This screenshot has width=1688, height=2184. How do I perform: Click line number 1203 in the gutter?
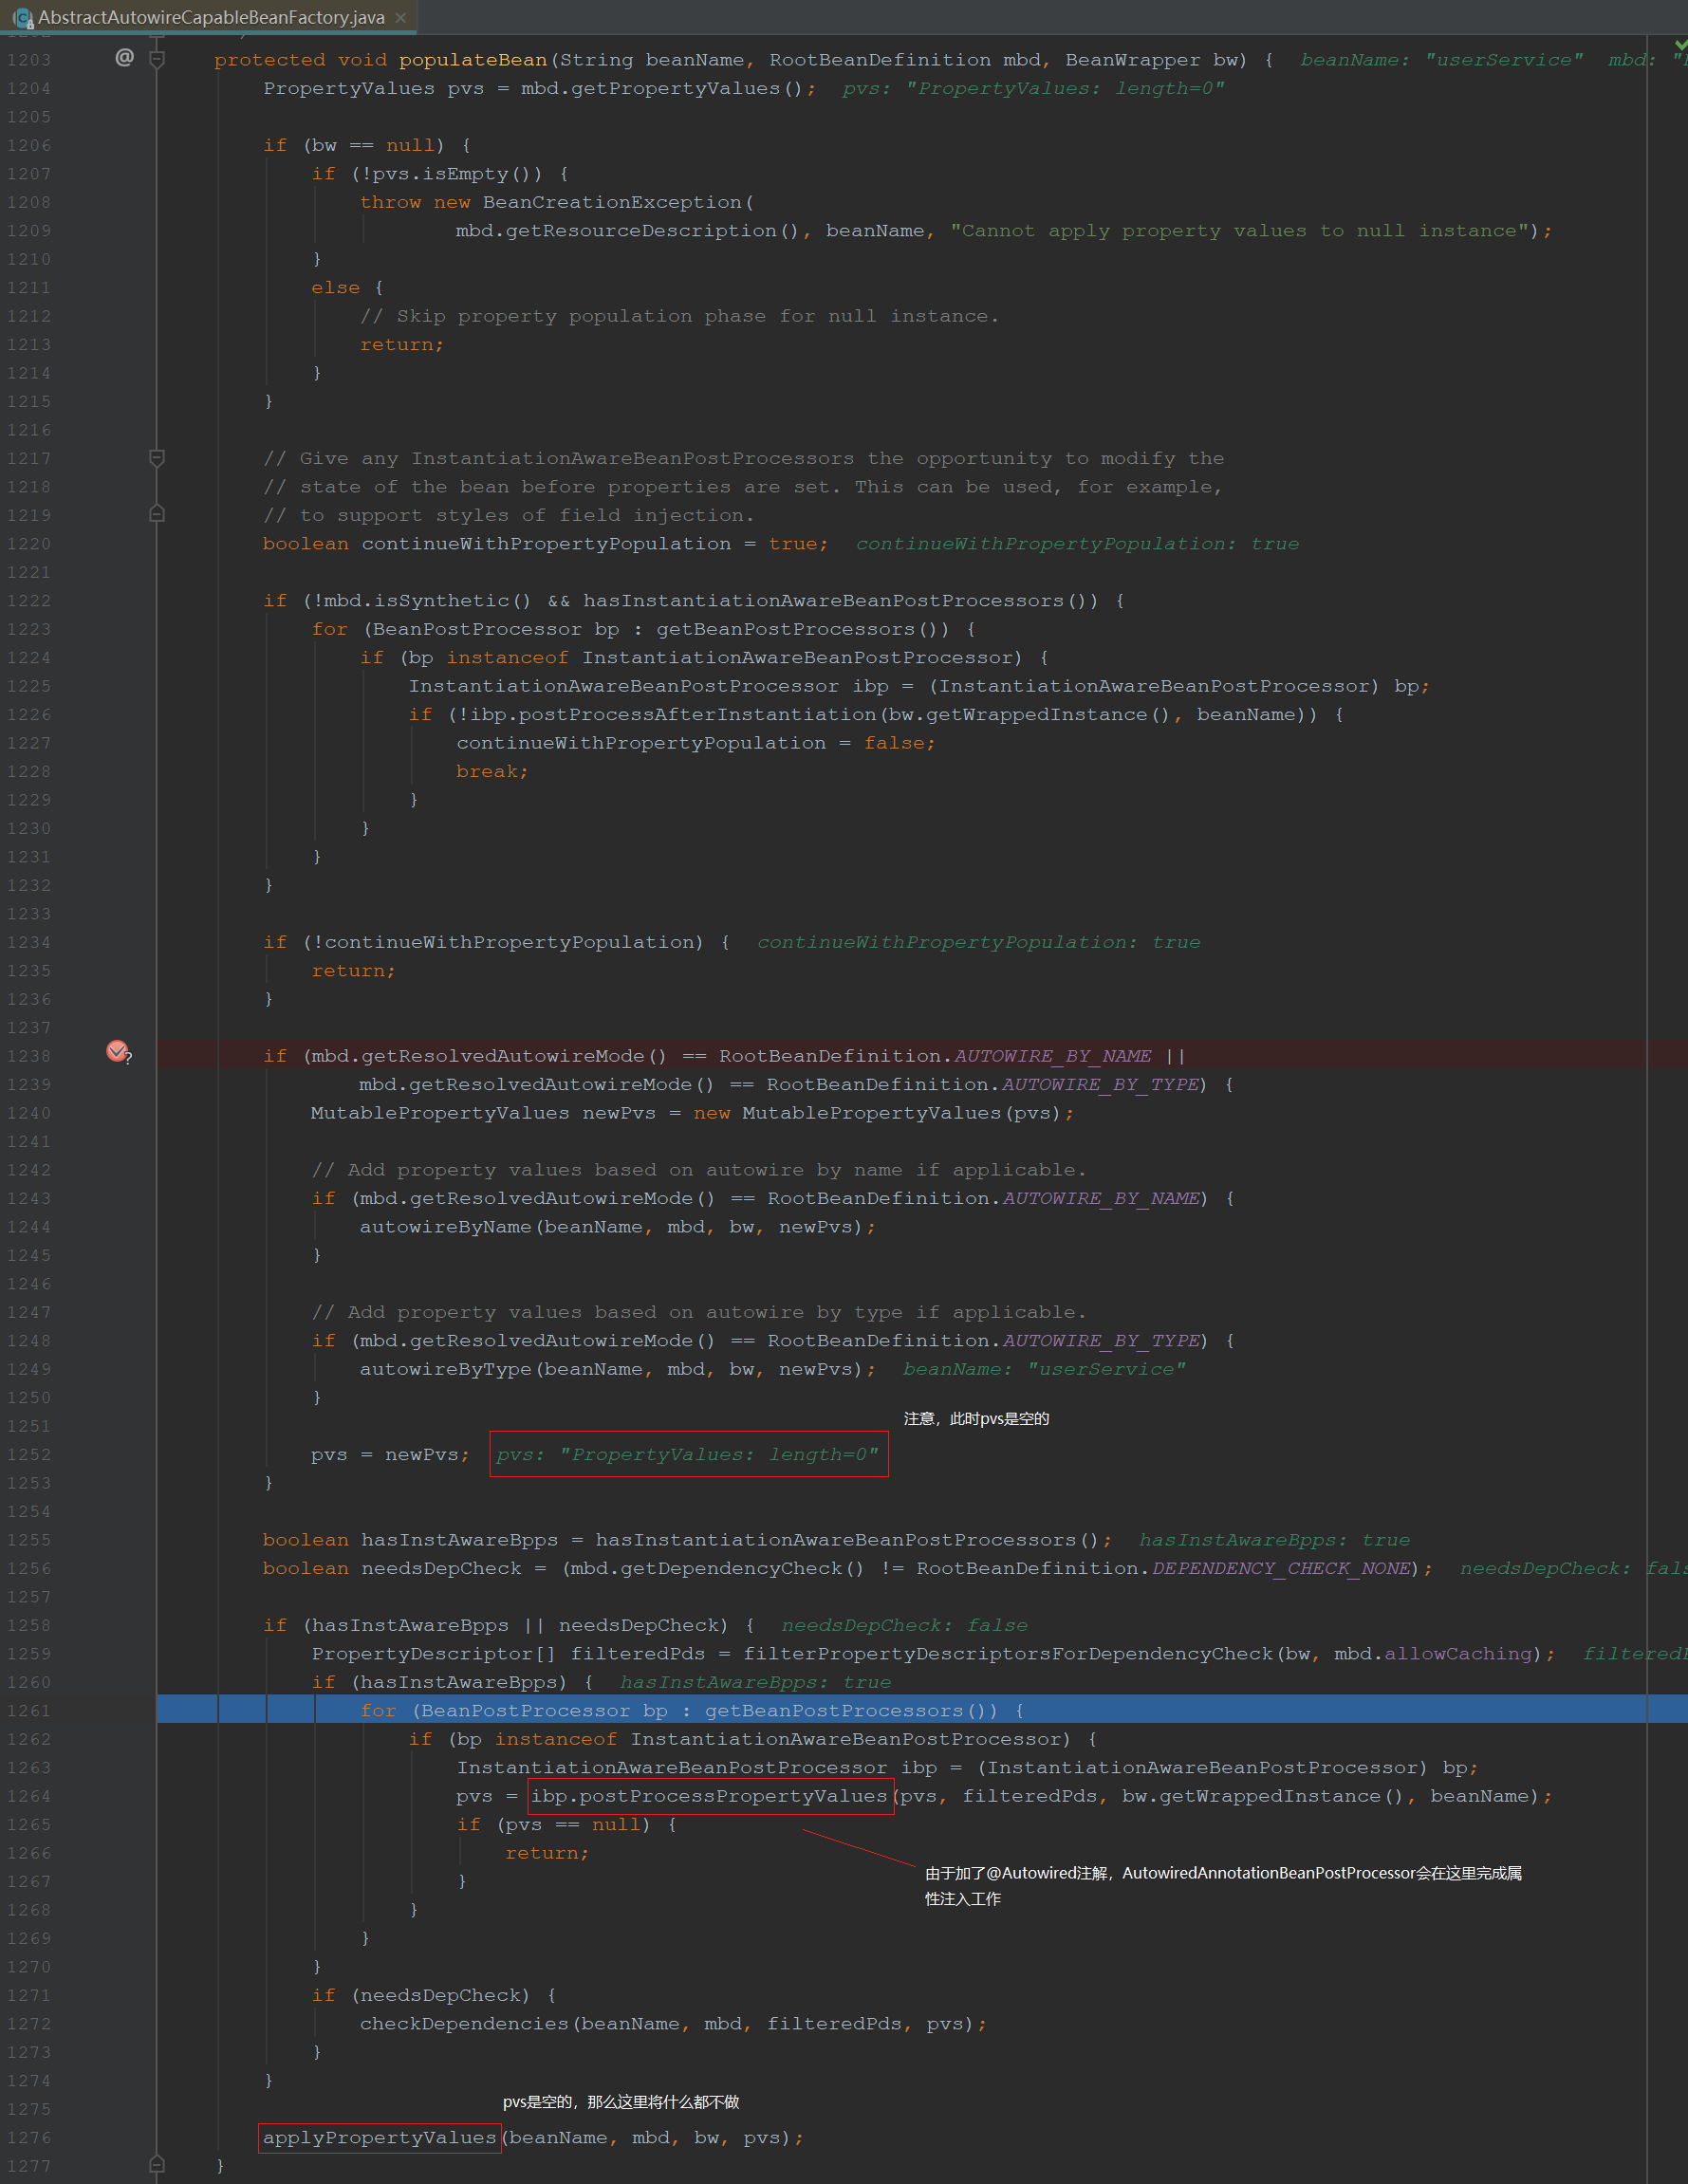click(29, 60)
